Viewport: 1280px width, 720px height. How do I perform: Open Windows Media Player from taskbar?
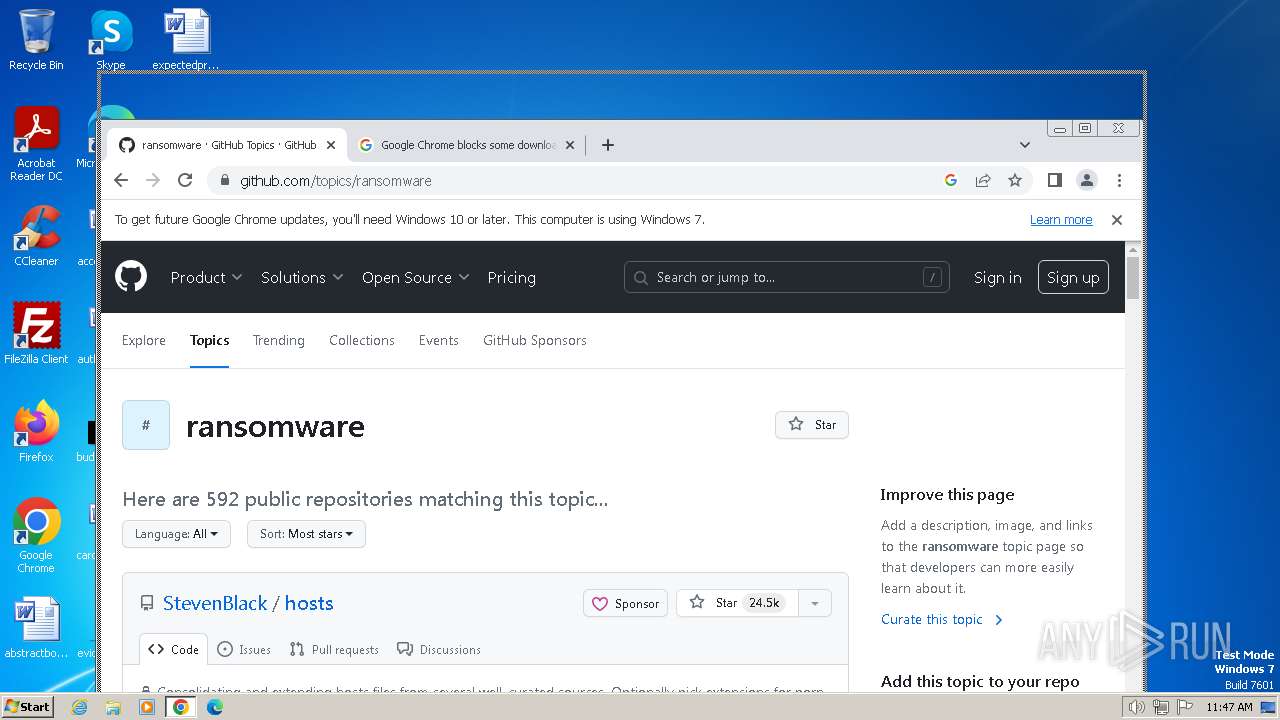147,707
